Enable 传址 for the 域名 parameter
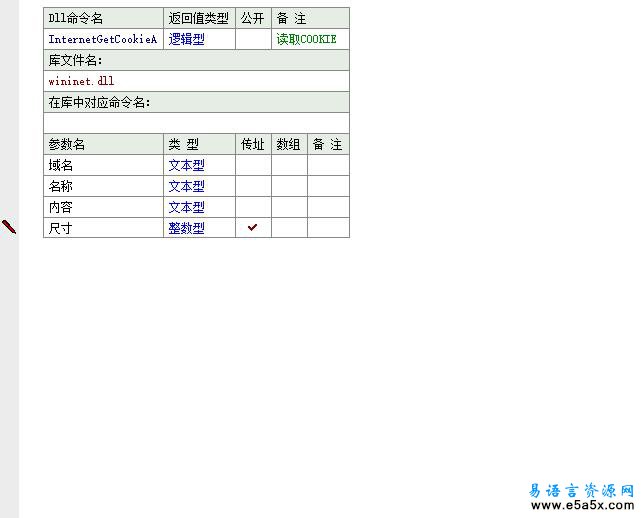The height and width of the screenshot is (518, 643). [253, 166]
